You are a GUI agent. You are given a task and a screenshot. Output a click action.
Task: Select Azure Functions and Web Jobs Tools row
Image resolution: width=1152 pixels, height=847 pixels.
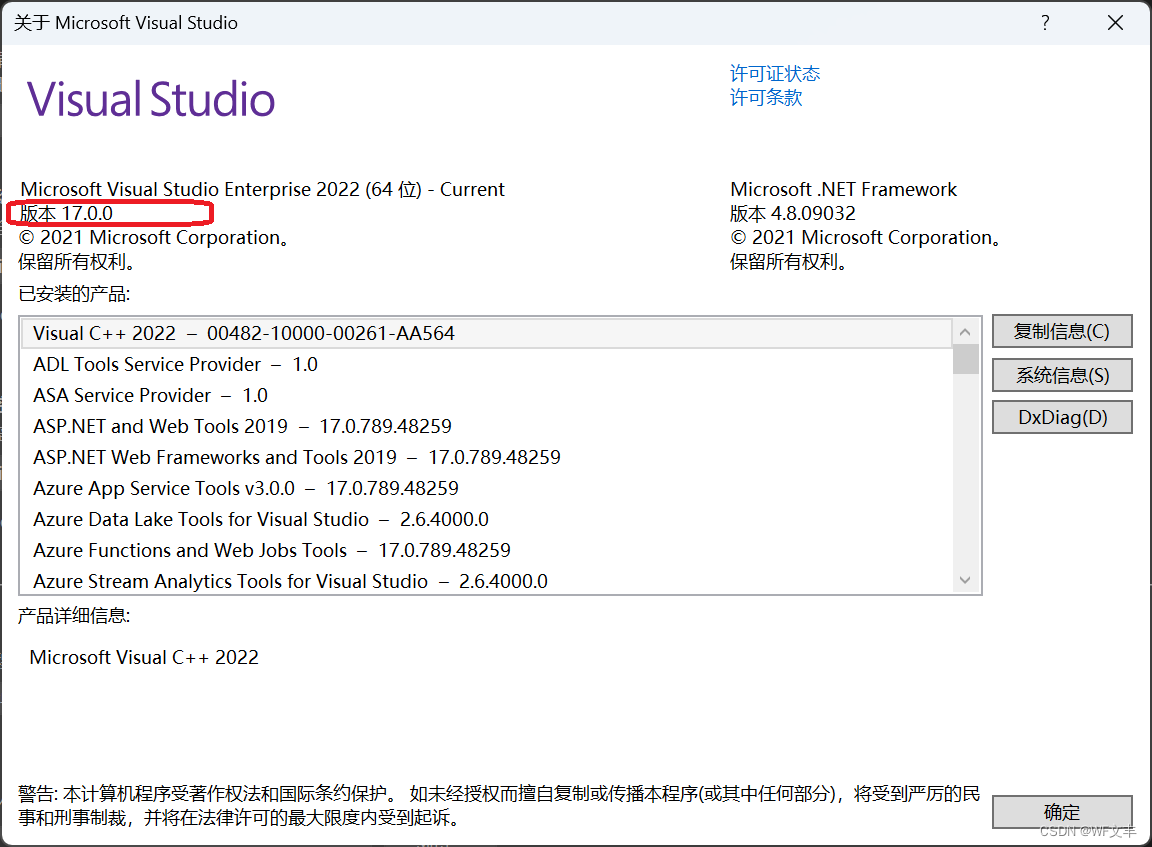point(487,550)
